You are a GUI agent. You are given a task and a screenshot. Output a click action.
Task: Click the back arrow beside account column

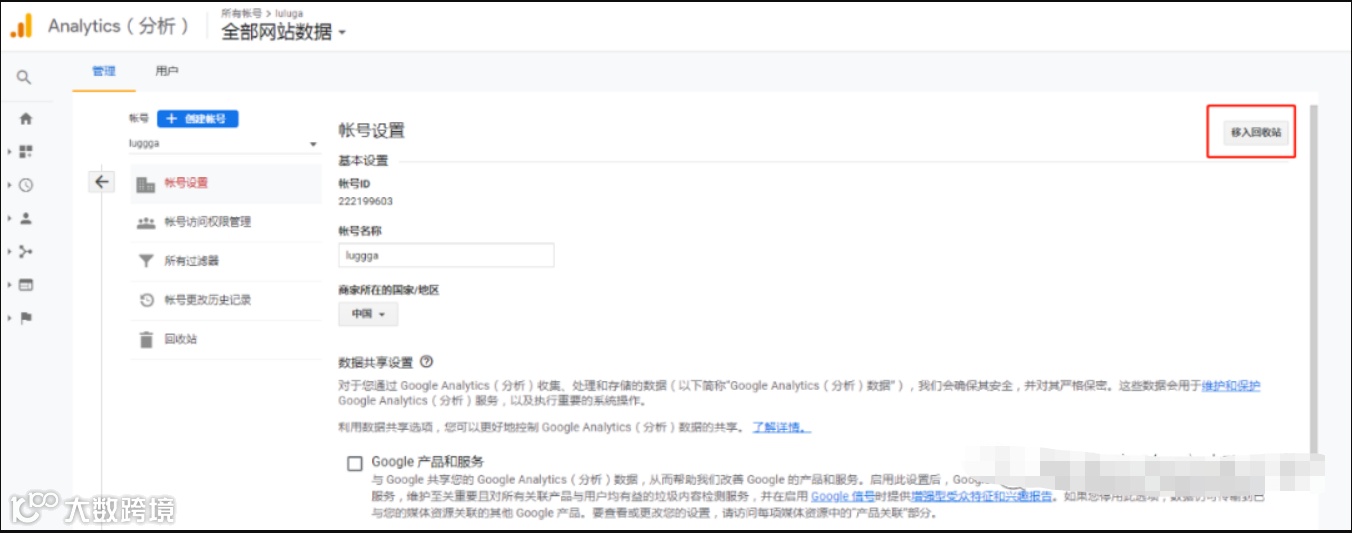coord(102,182)
